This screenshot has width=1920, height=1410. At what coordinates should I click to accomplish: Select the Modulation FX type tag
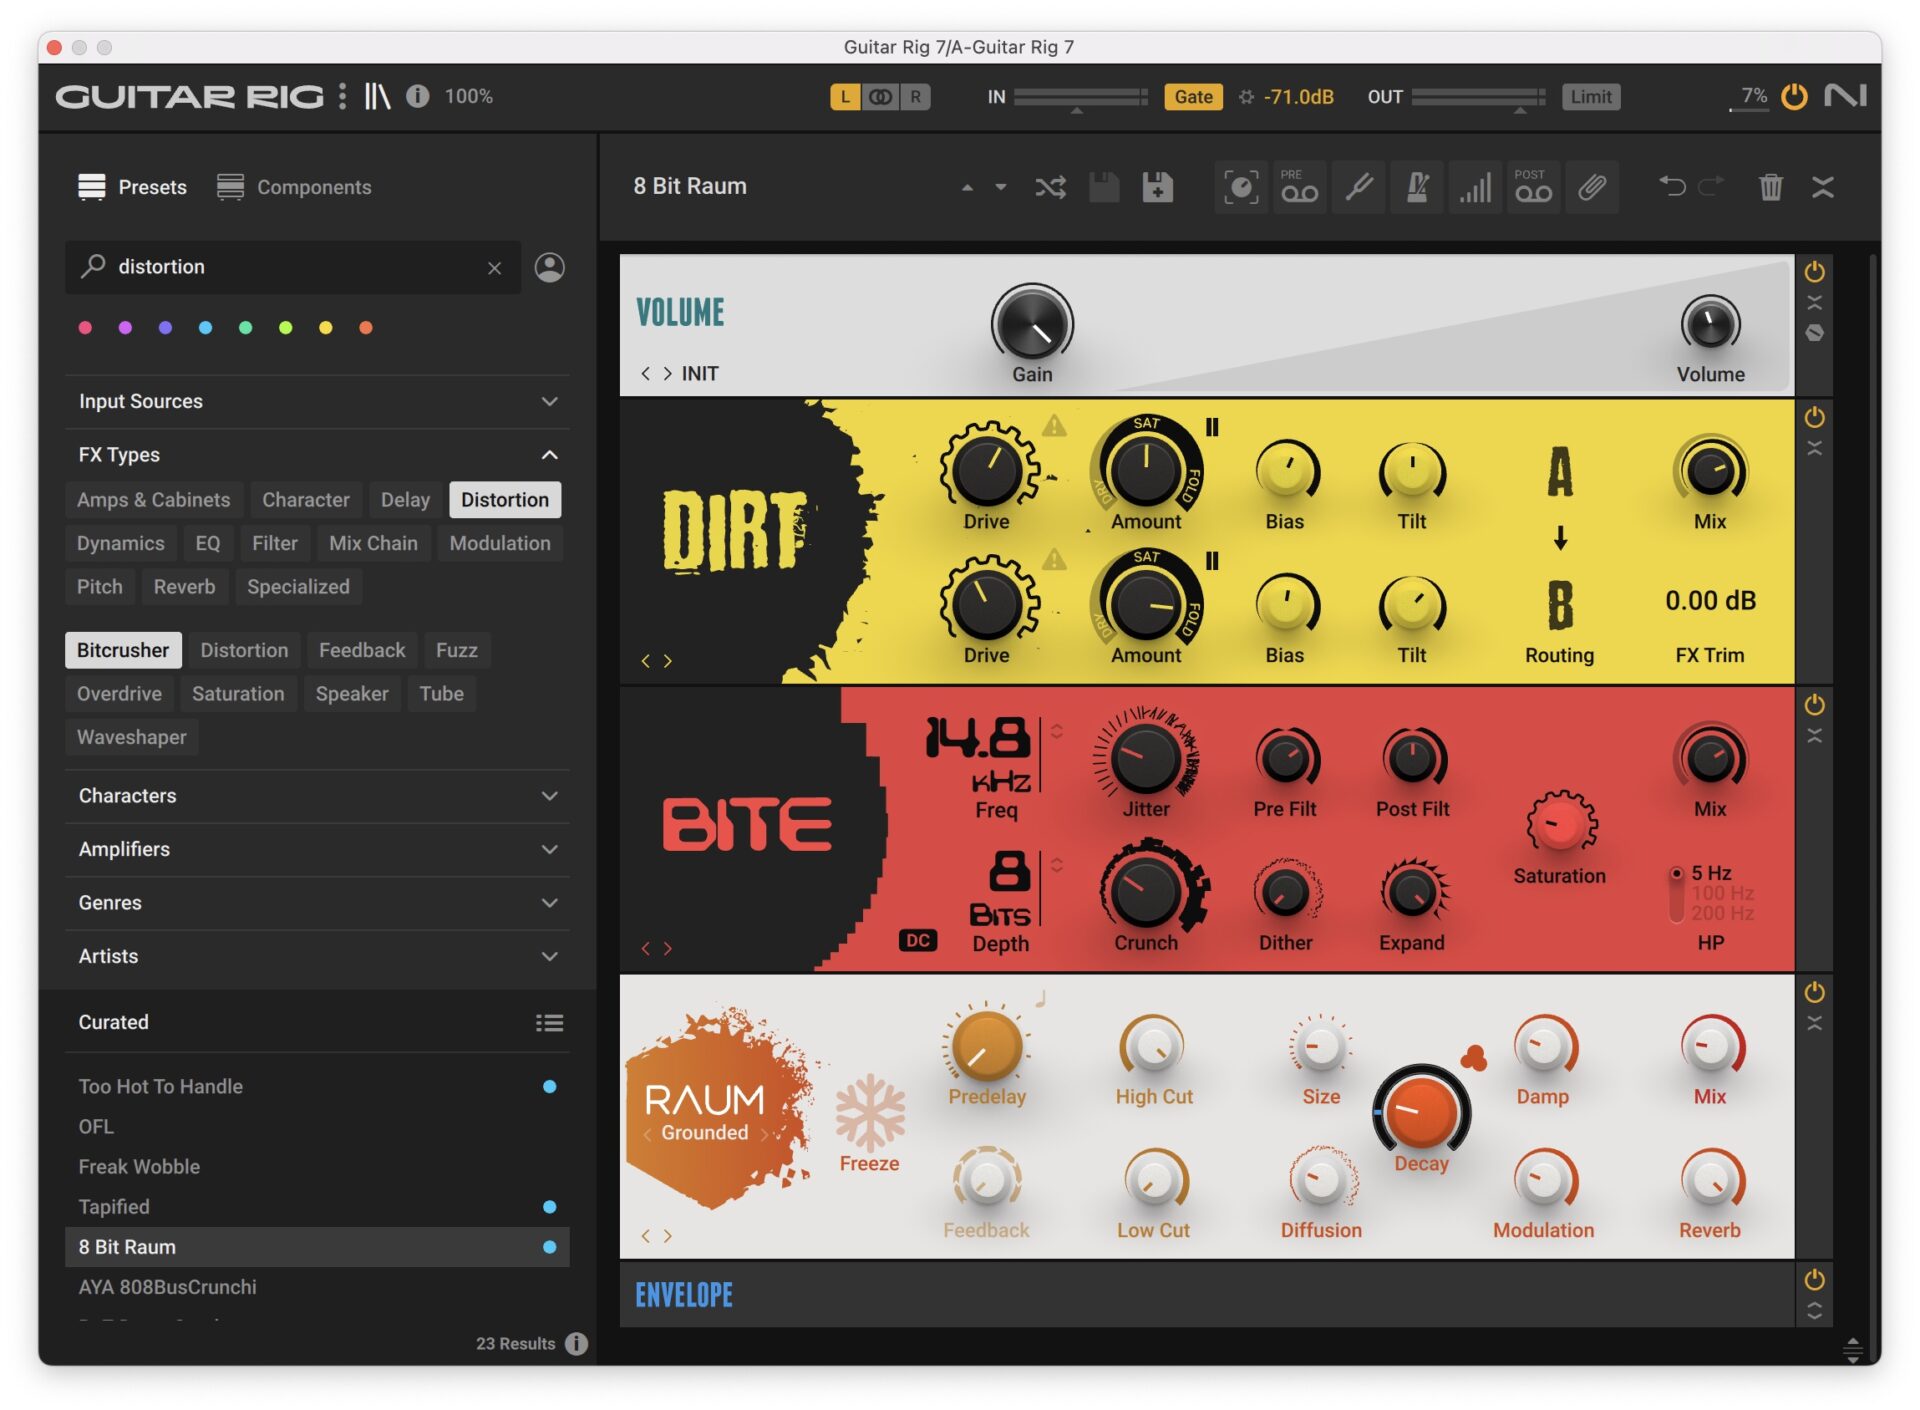[500, 543]
